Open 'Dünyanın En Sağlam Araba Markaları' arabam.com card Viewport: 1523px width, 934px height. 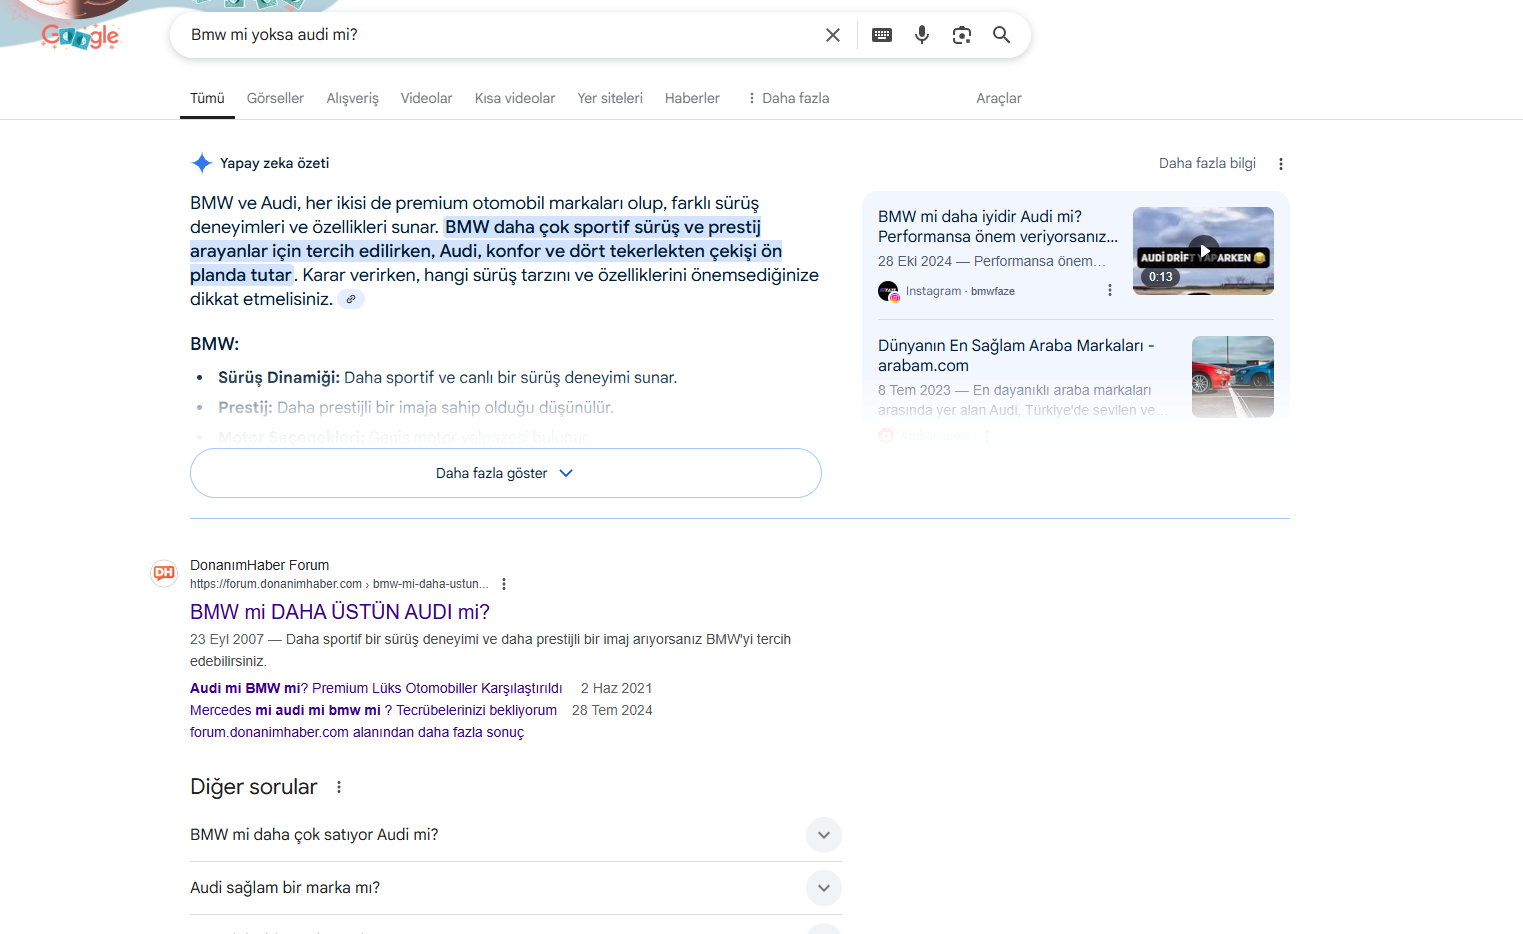(x=1016, y=355)
